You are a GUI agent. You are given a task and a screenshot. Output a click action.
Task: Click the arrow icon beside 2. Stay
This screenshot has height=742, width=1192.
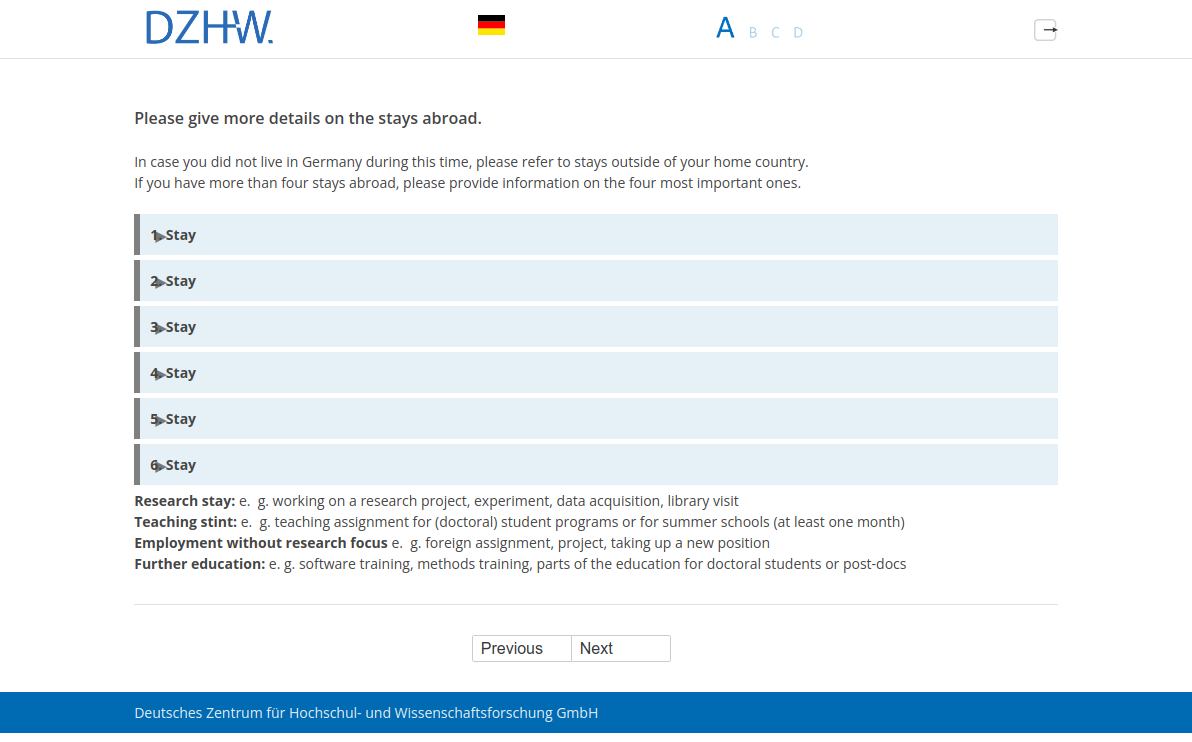point(160,283)
